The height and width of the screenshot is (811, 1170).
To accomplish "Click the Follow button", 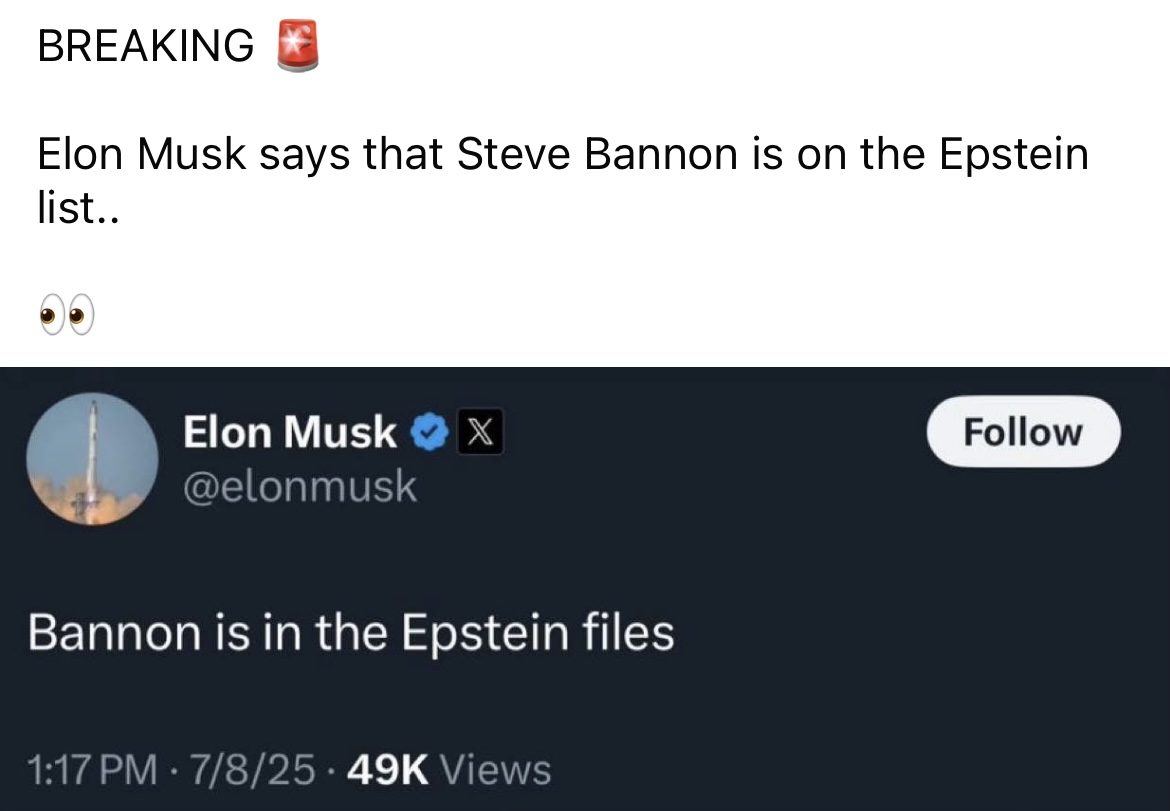I will coord(1023,432).
